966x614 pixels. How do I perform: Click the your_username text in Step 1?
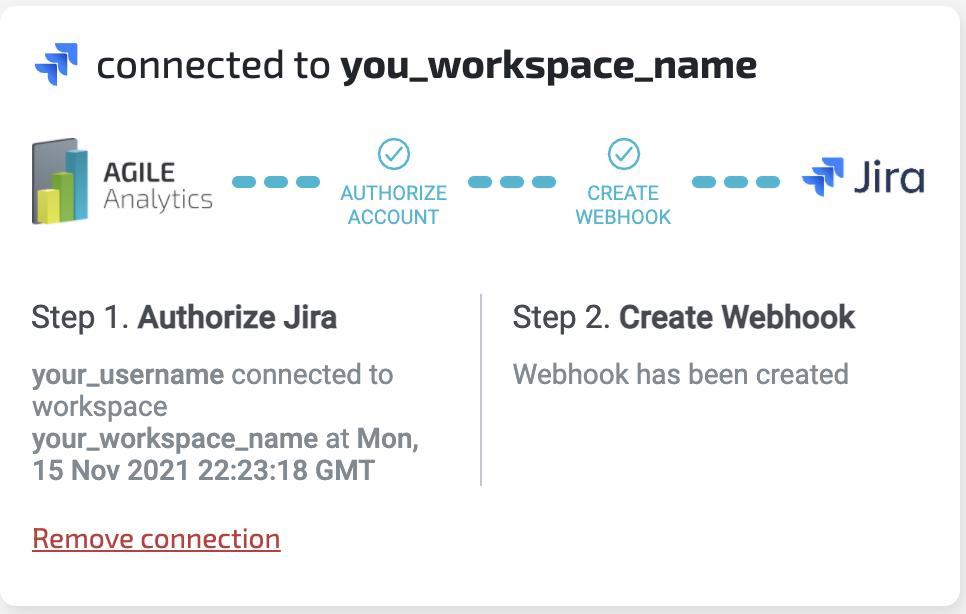(x=127, y=375)
